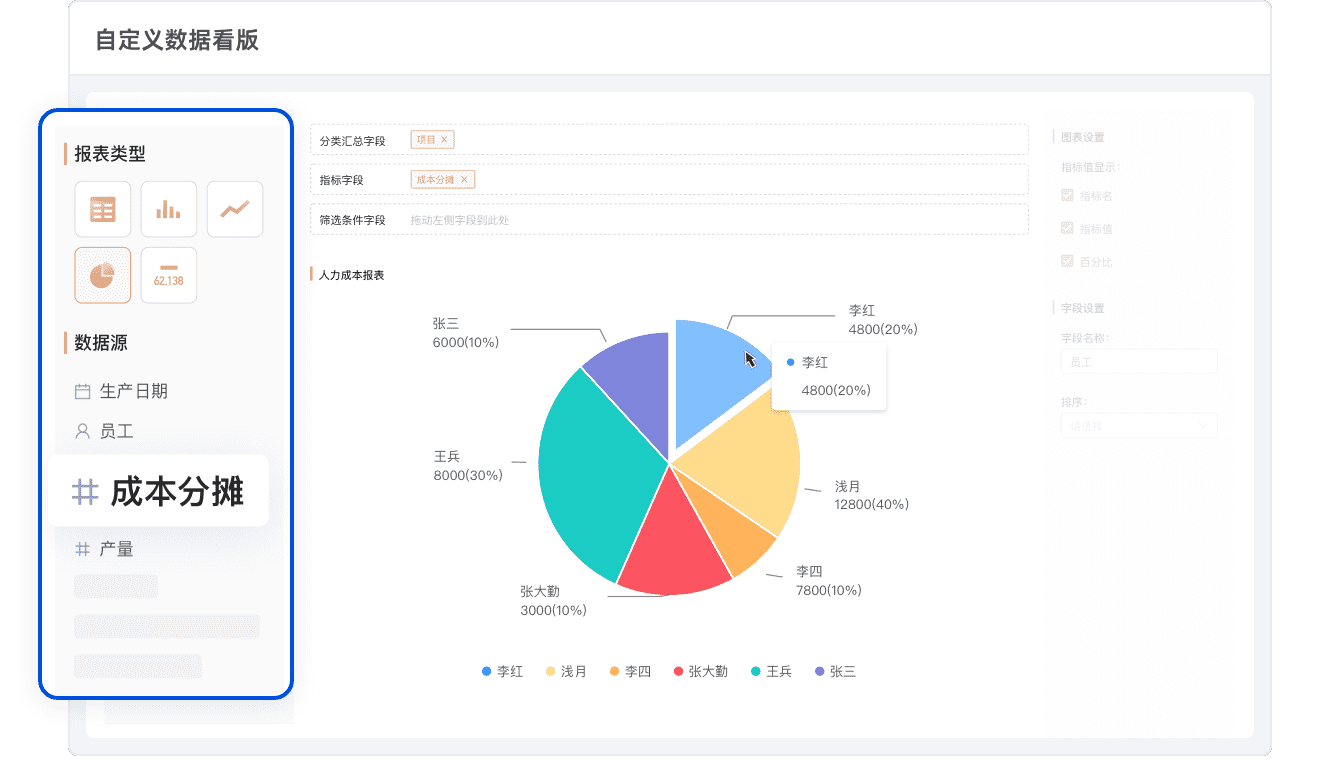Click the person icon beside 员工
The width and height of the screenshot is (1340, 760).
click(83, 432)
